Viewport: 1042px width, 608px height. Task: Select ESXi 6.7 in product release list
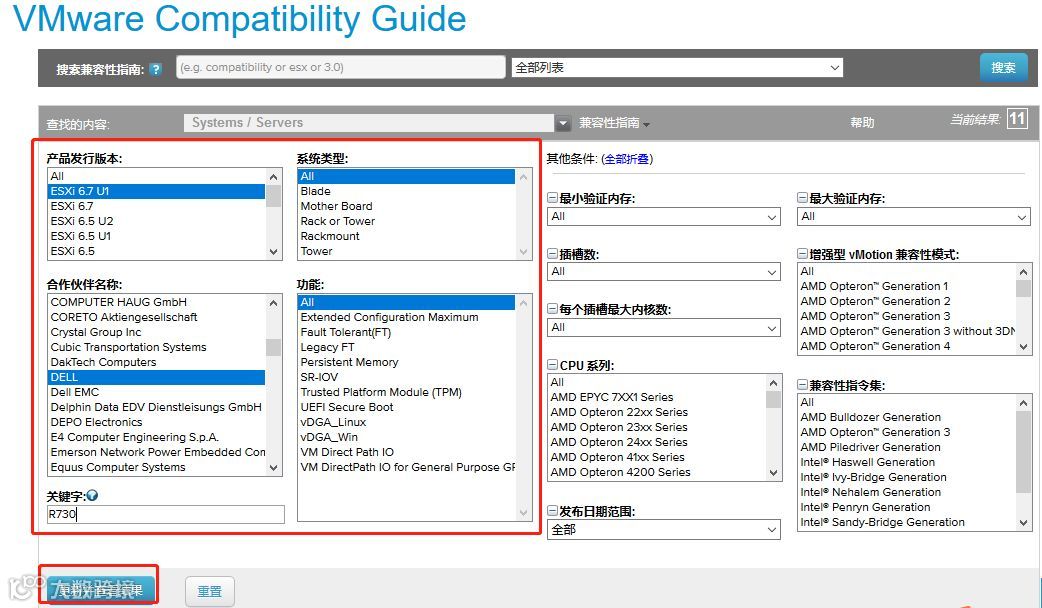coord(157,206)
